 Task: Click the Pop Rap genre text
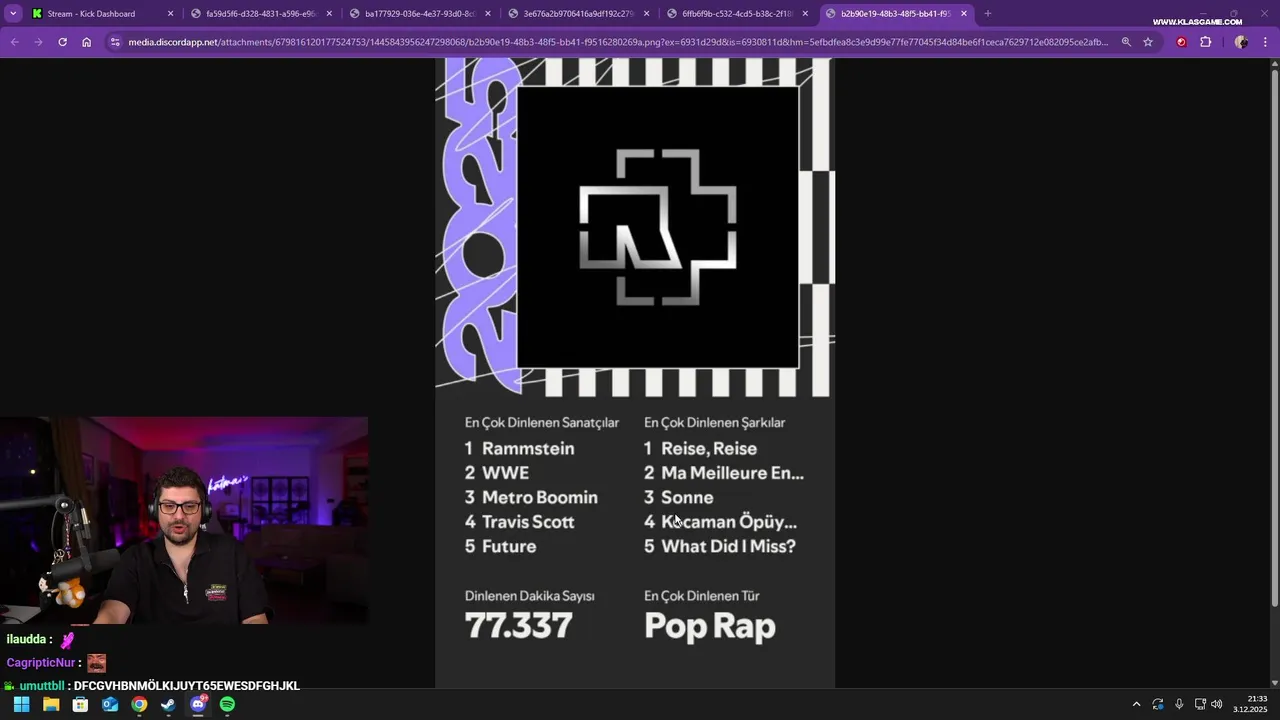coord(710,627)
